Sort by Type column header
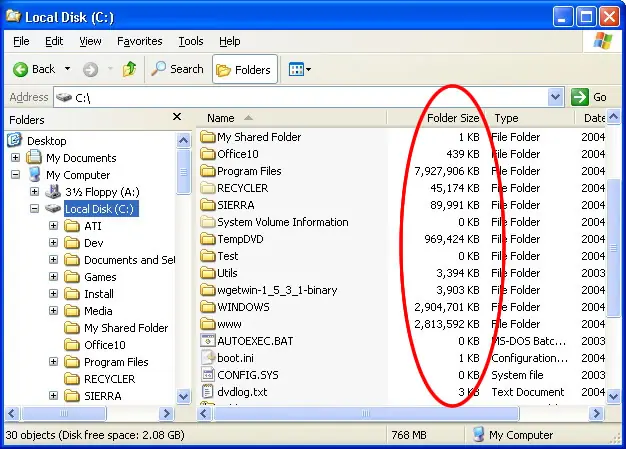This screenshot has height=449, width=626. (x=530, y=118)
